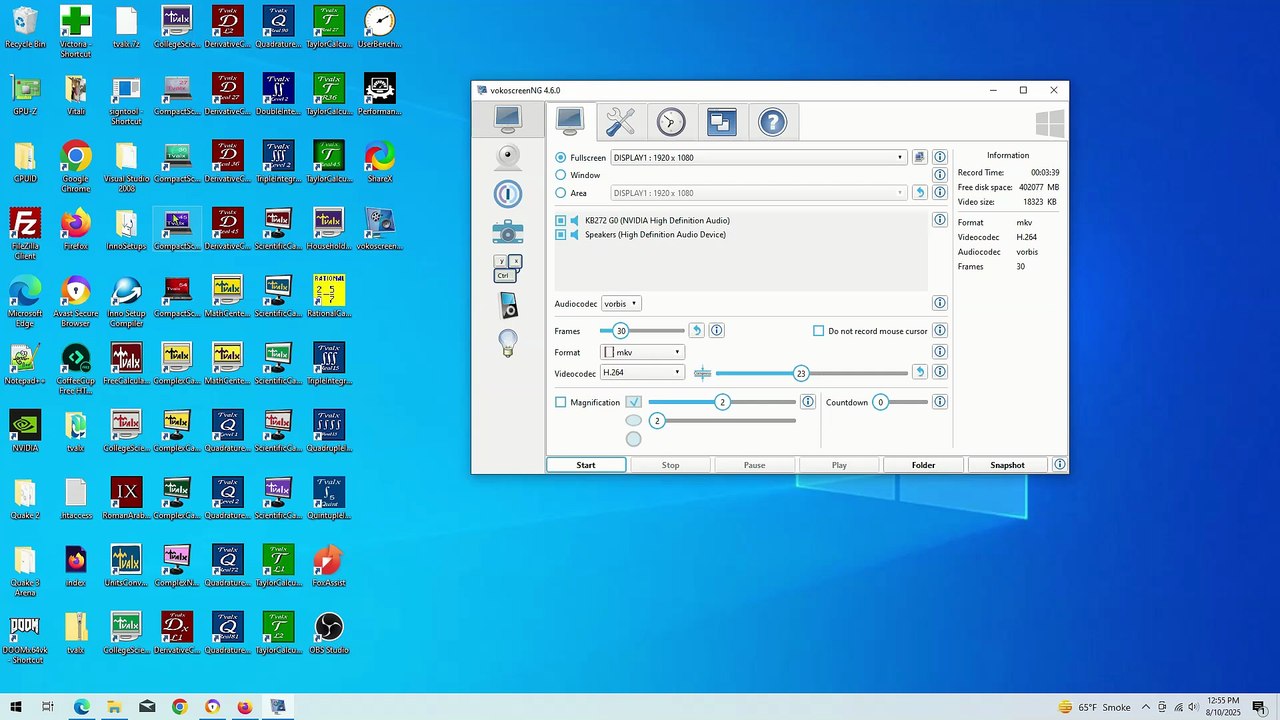Click the light bulb icon in sidebar
This screenshot has width=1280, height=720.
508,343
